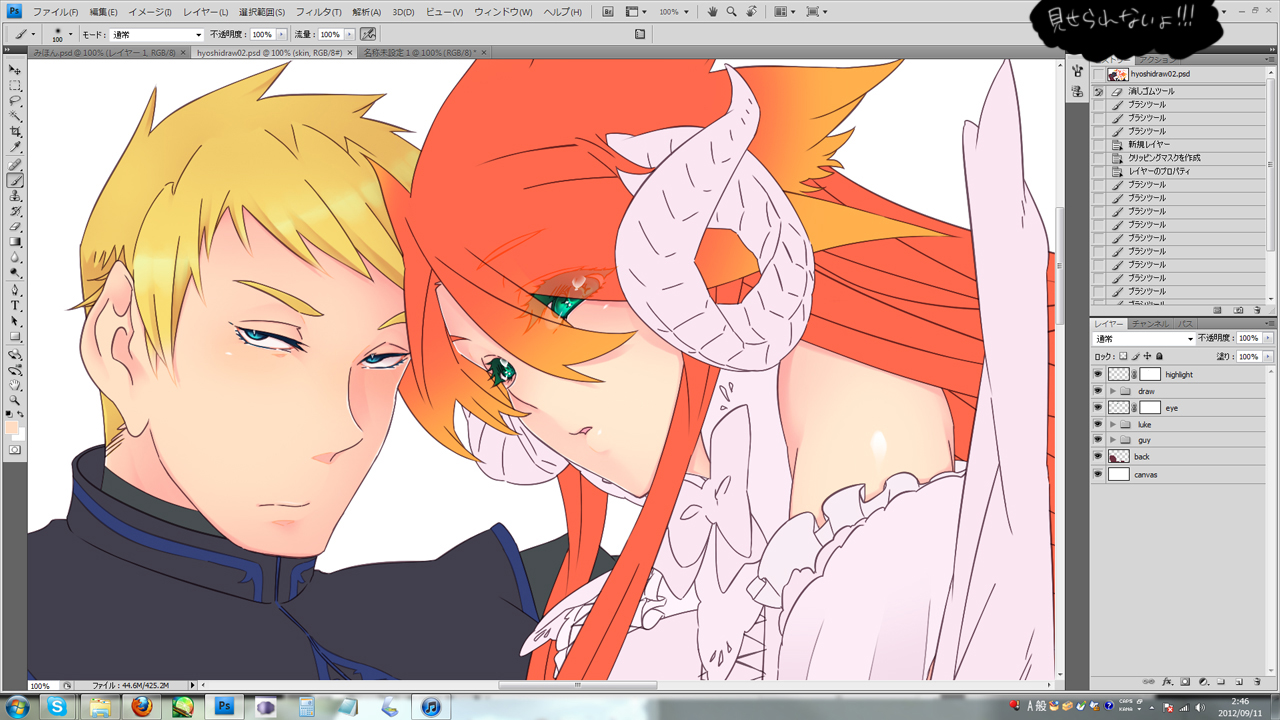
Task: Open Skype from the taskbar
Action: click(58, 706)
